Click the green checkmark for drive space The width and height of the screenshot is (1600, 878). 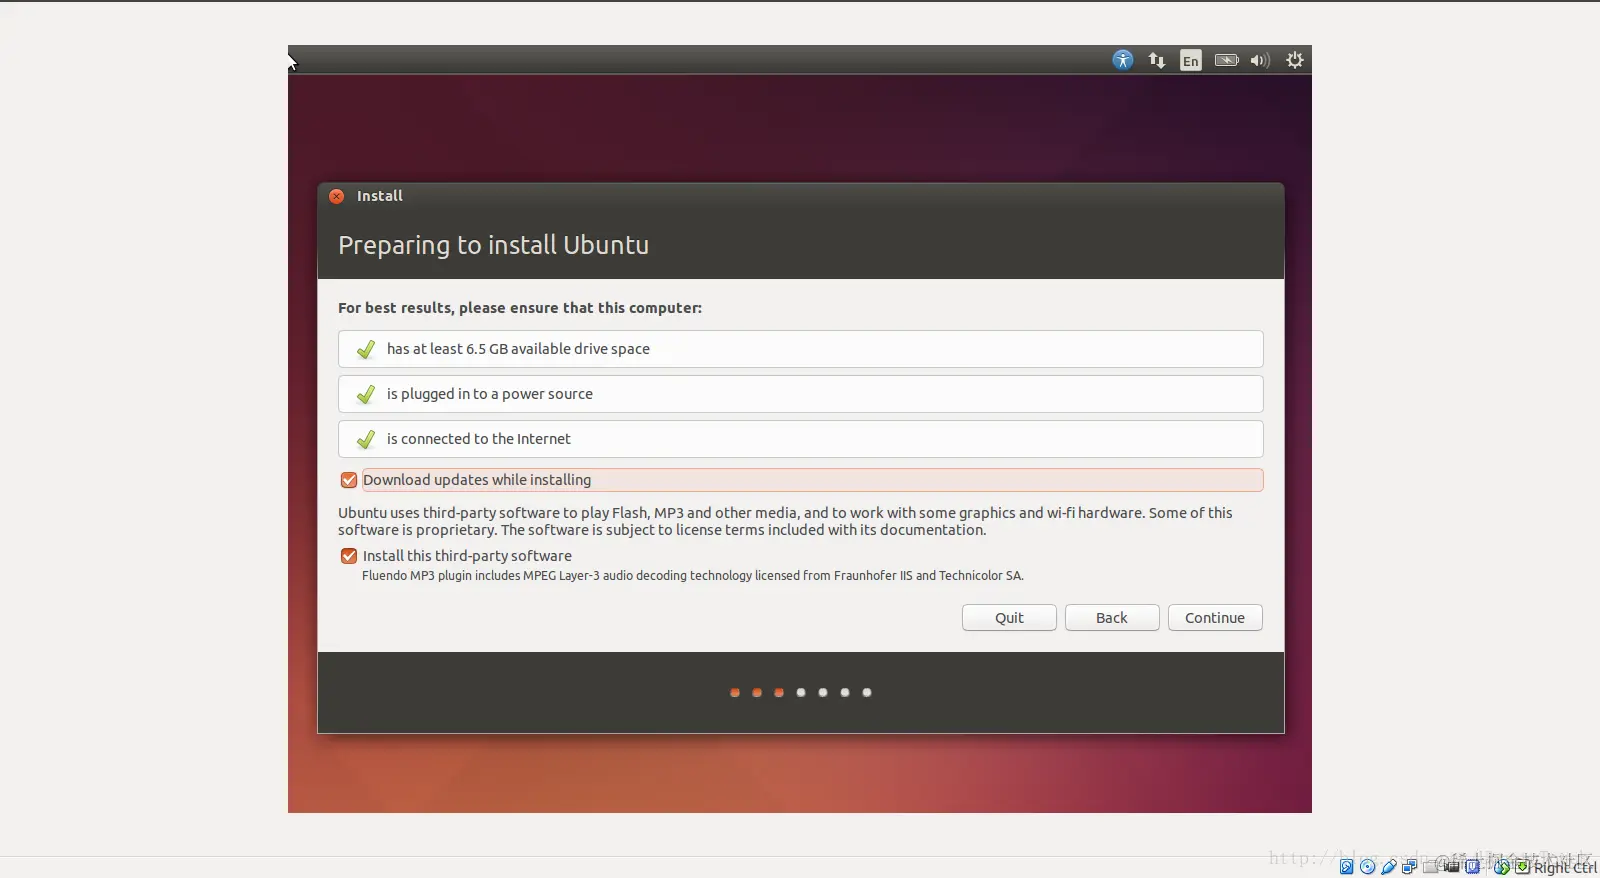(x=366, y=349)
